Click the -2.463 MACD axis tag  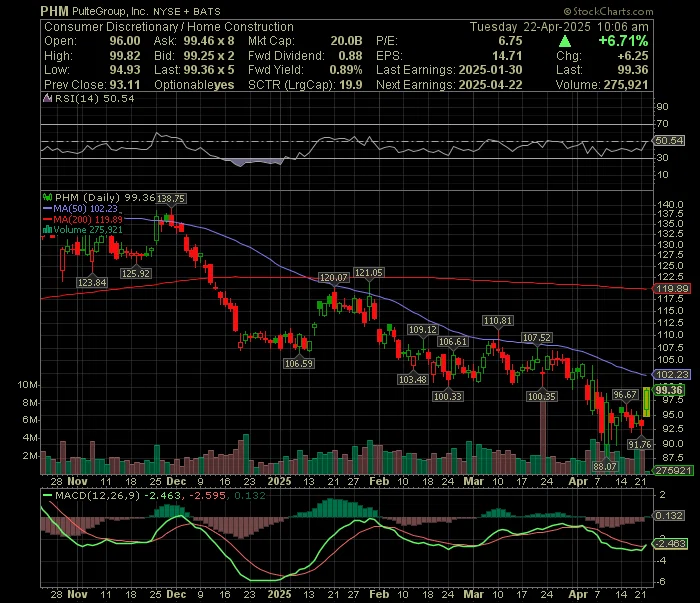click(670, 543)
